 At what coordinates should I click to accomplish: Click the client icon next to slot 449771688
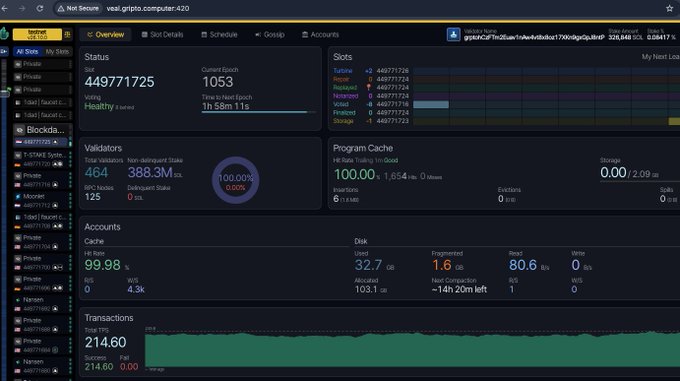[x=55, y=329]
